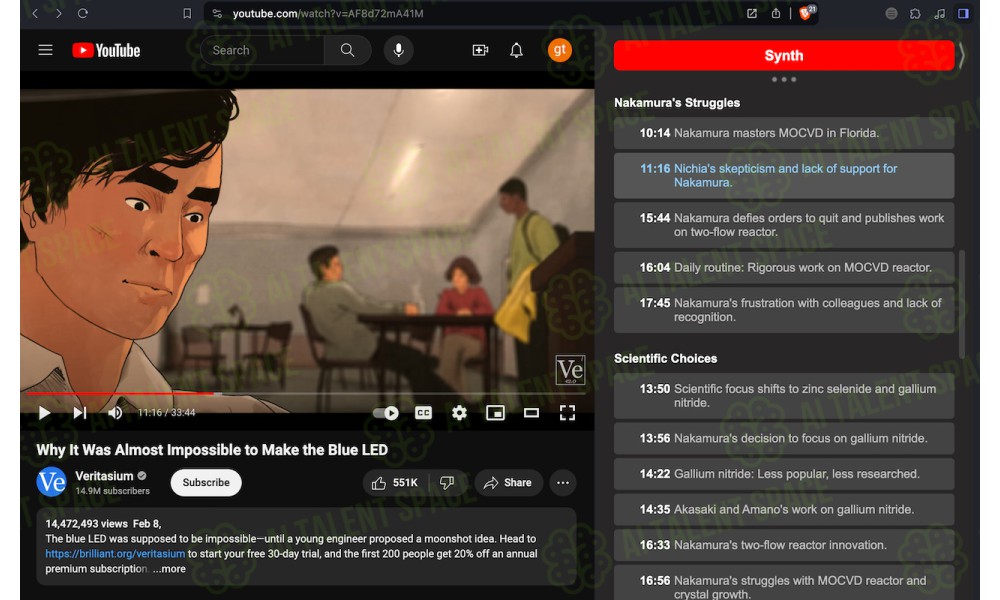Toggle closed captions with CC button

point(423,413)
